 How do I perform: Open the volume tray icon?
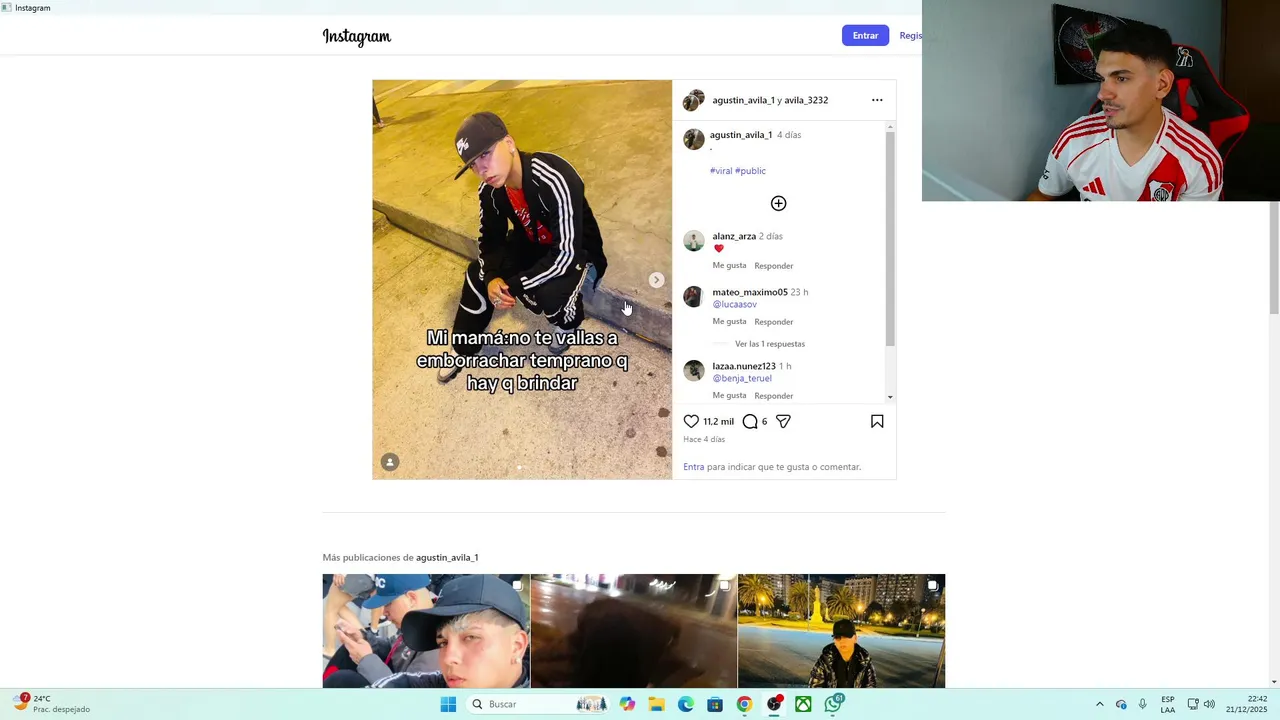coord(1209,704)
